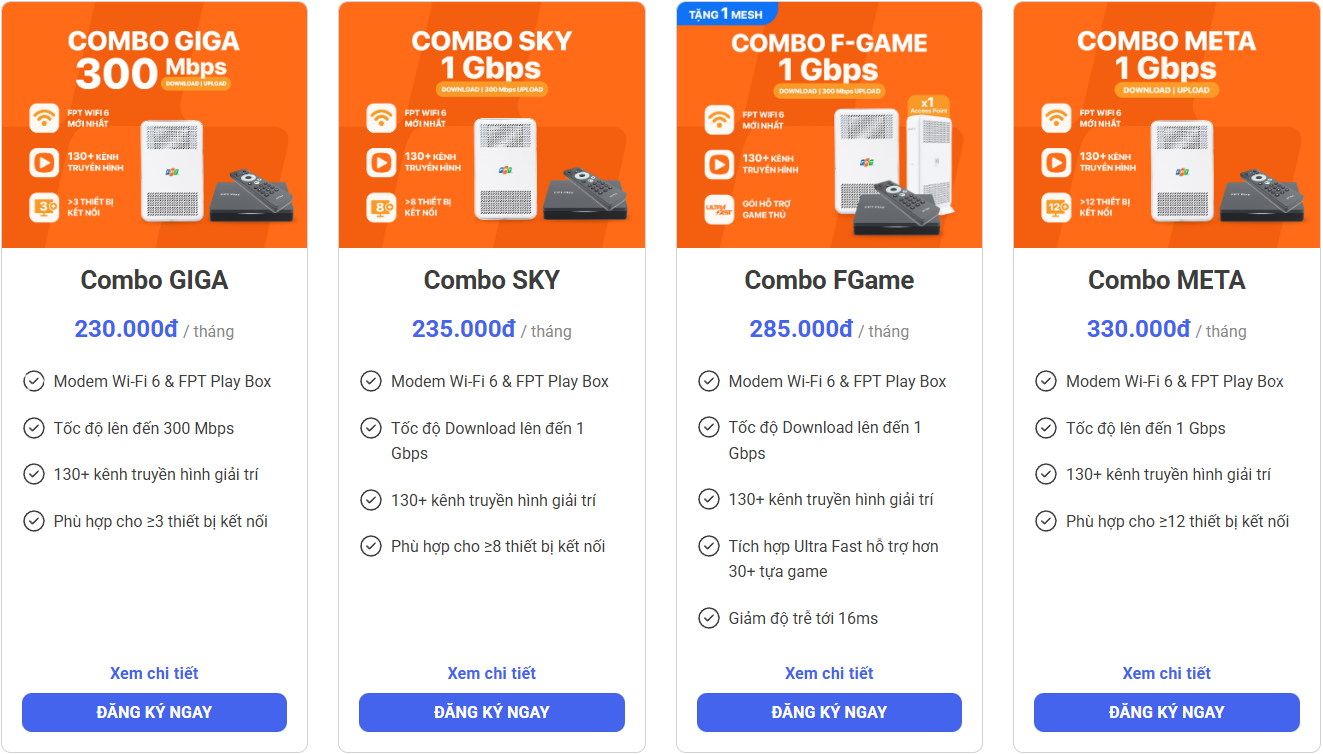This screenshot has width=1323, height=754.
Task: Click the play channel icon on Combo SKY banner
Action: point(381,162)
